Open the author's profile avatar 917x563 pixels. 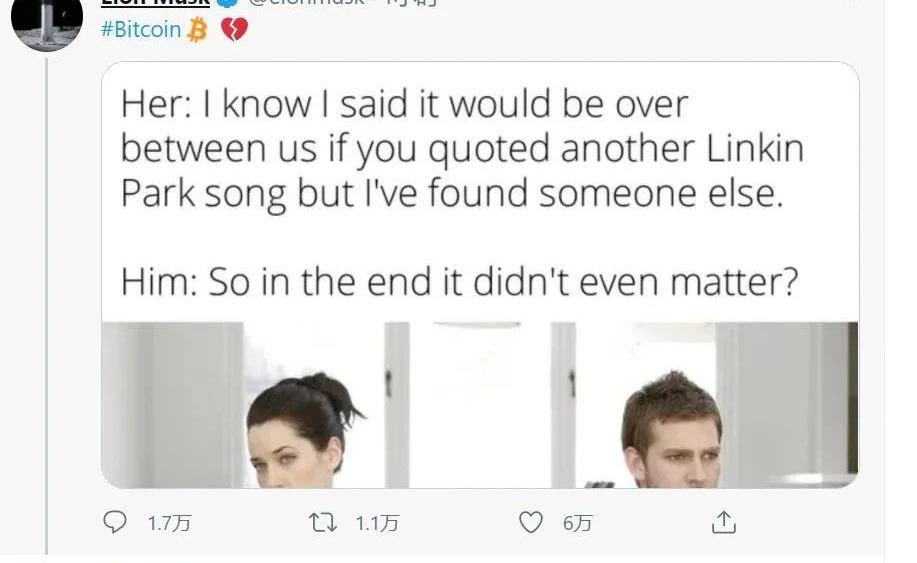(46, 22)
